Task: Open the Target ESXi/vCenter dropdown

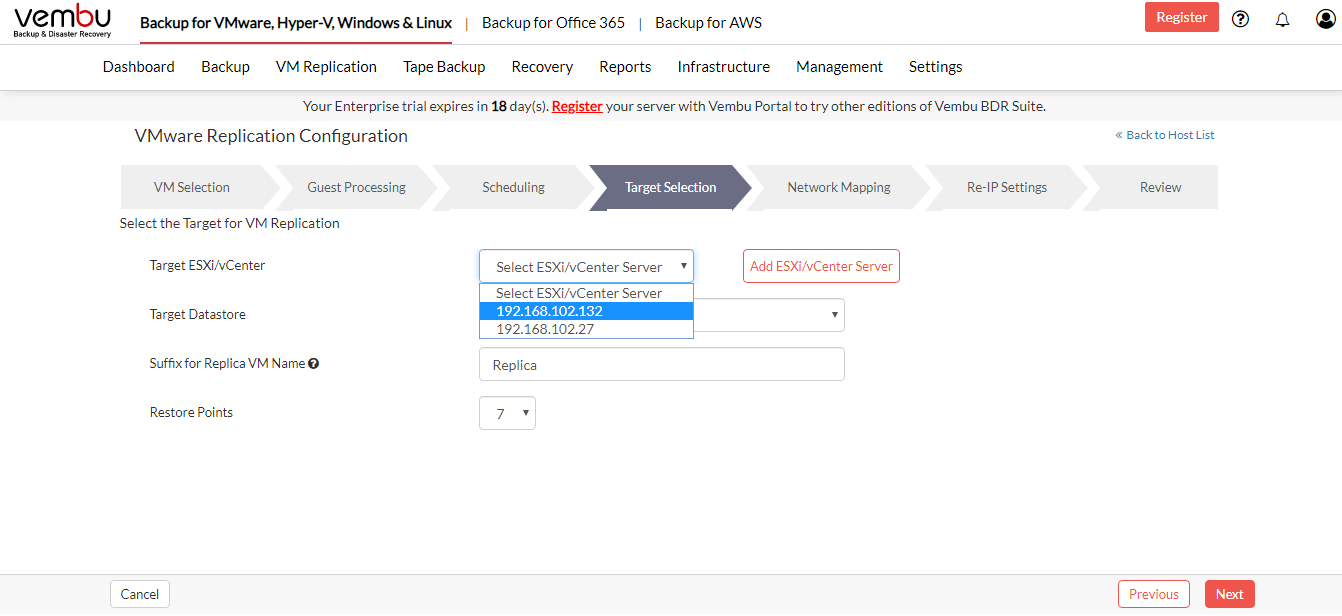Action: (586, 266)
